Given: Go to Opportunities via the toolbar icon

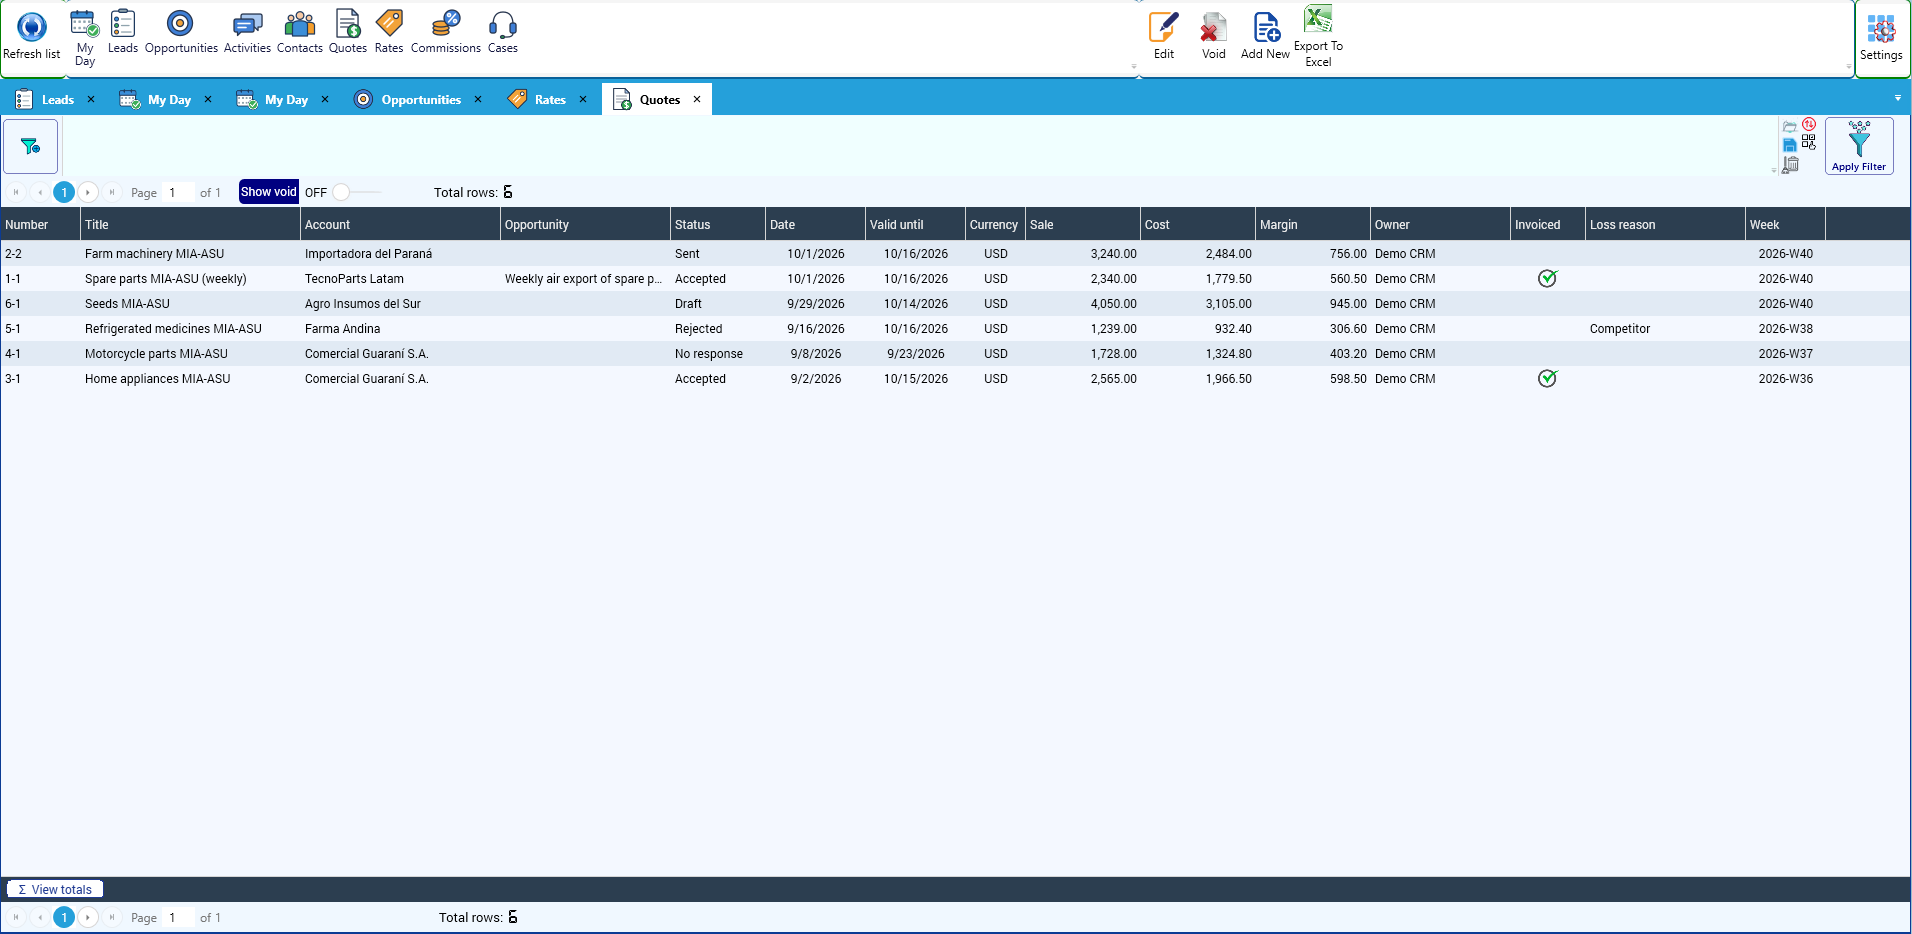Looking at the screenshot, I should pos(181,32).
